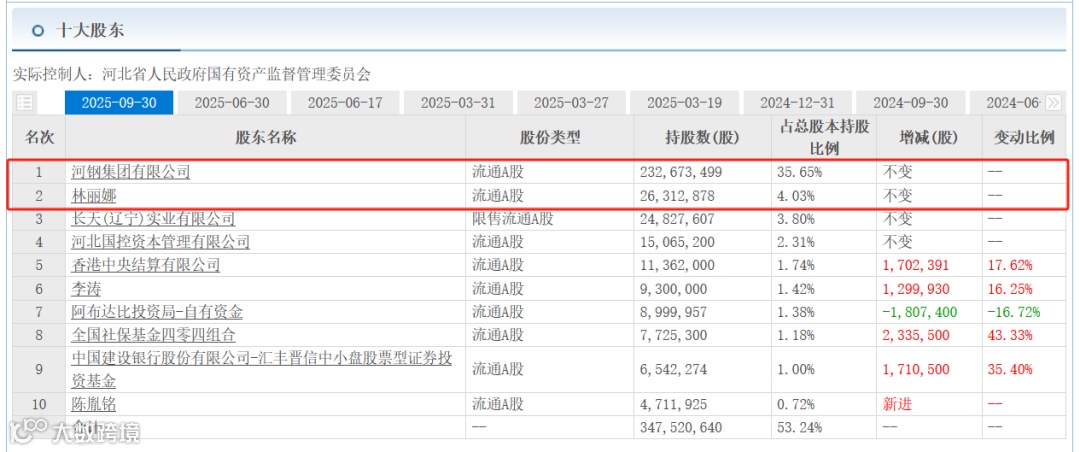Select the 2025-09-30 date tab

(x=118, y=103)
